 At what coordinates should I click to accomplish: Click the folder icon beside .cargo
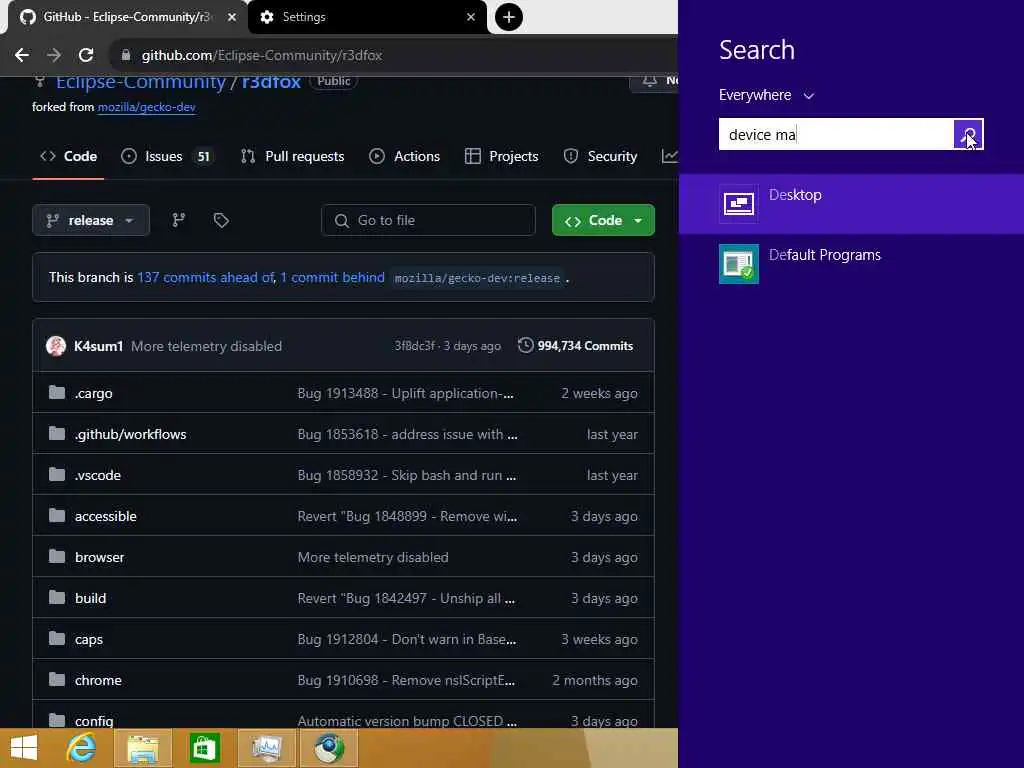tap(57, 392)
